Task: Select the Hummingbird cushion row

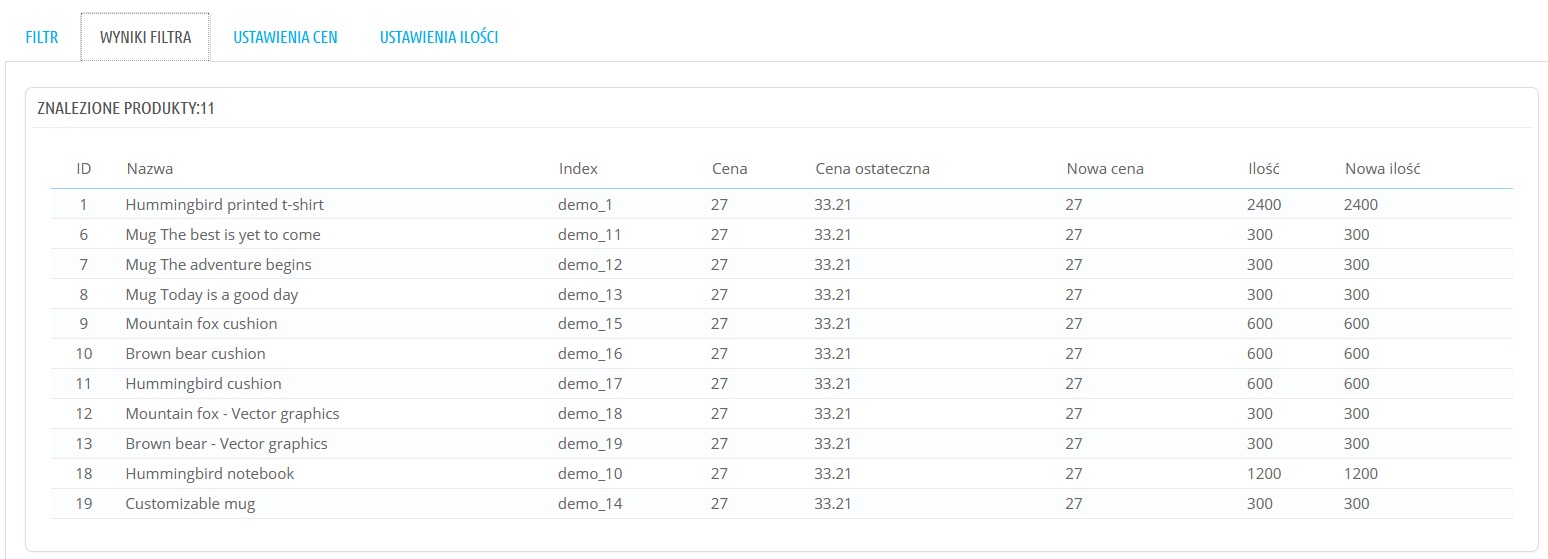Action: pos(781,384)
